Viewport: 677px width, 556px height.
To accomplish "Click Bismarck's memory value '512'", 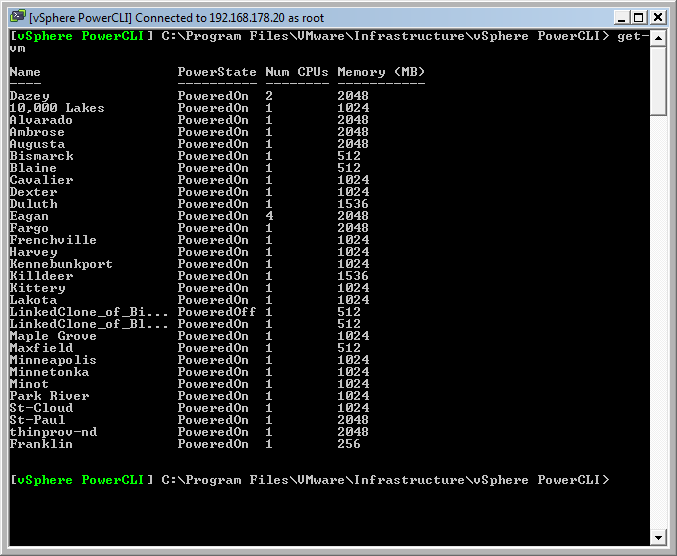I will click(349, 156).
